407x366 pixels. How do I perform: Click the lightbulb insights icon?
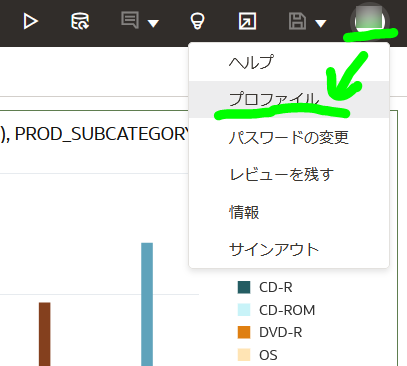(197, 21)
